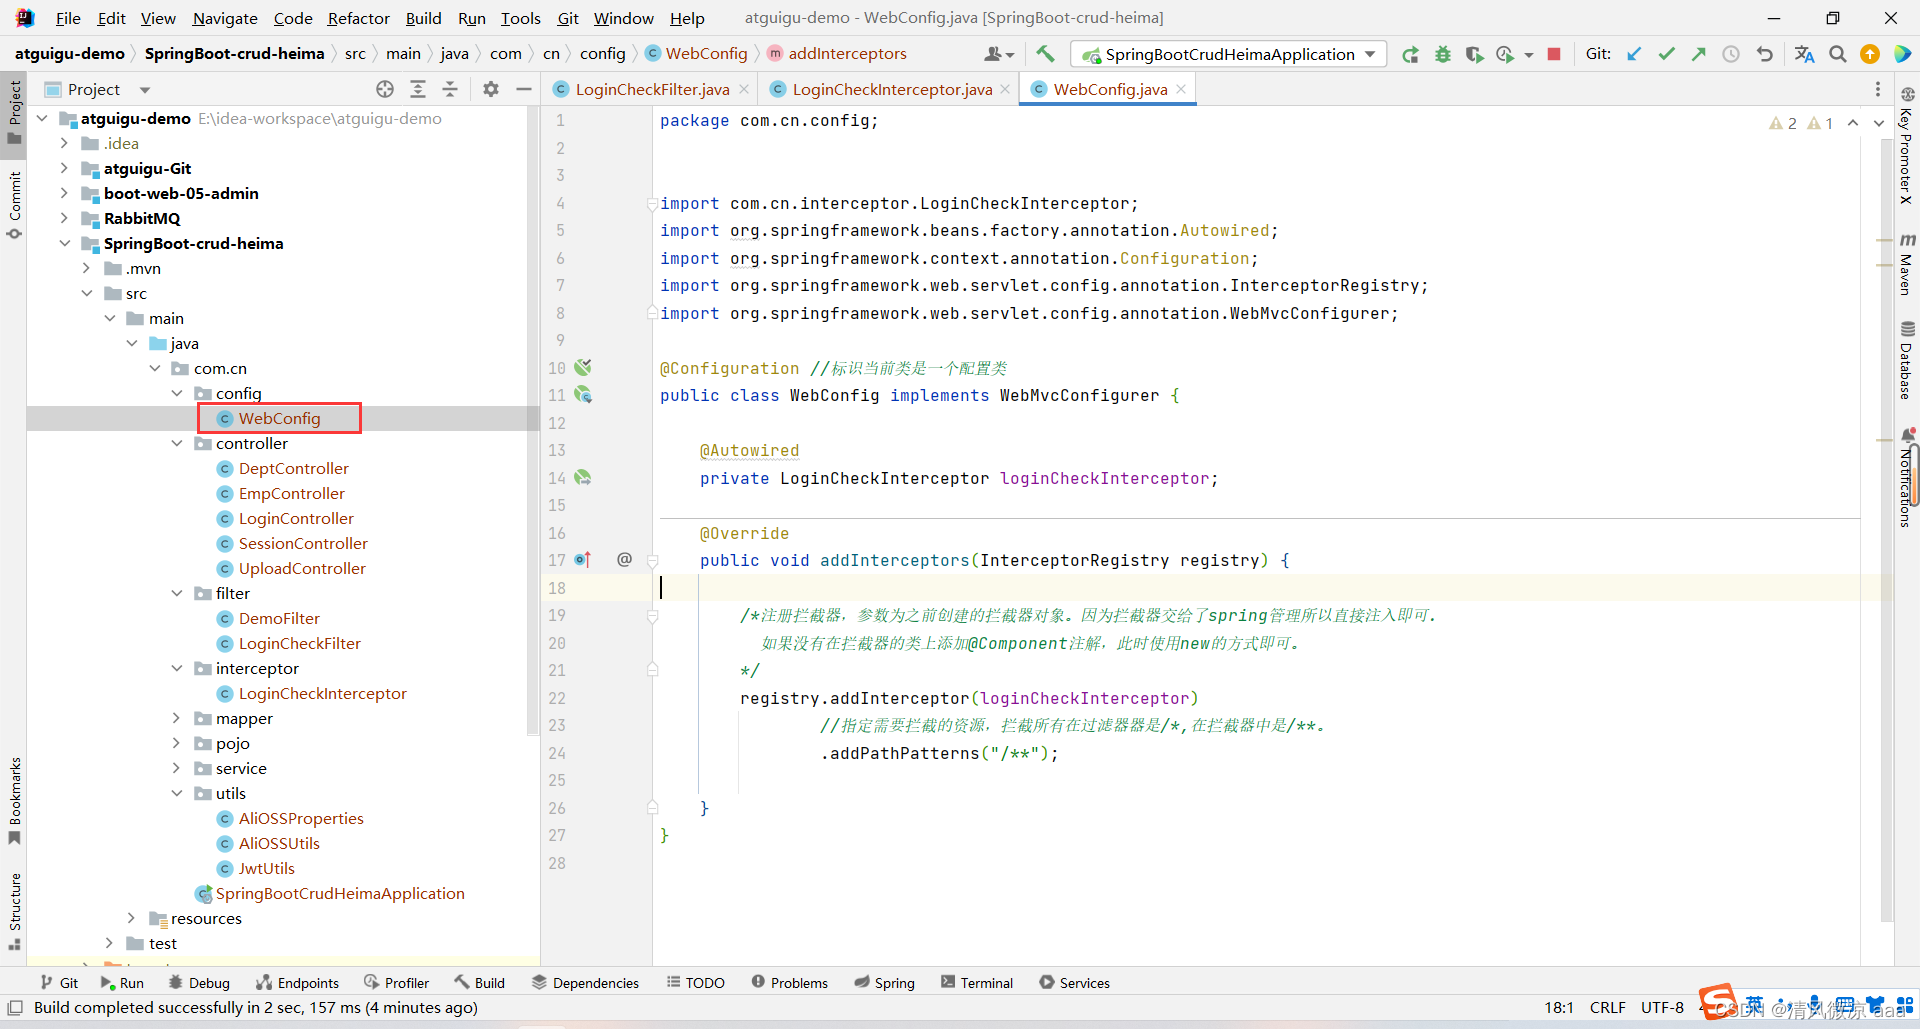Show Git history clock icon
1920x1029 pixels.
(1731, 54)
